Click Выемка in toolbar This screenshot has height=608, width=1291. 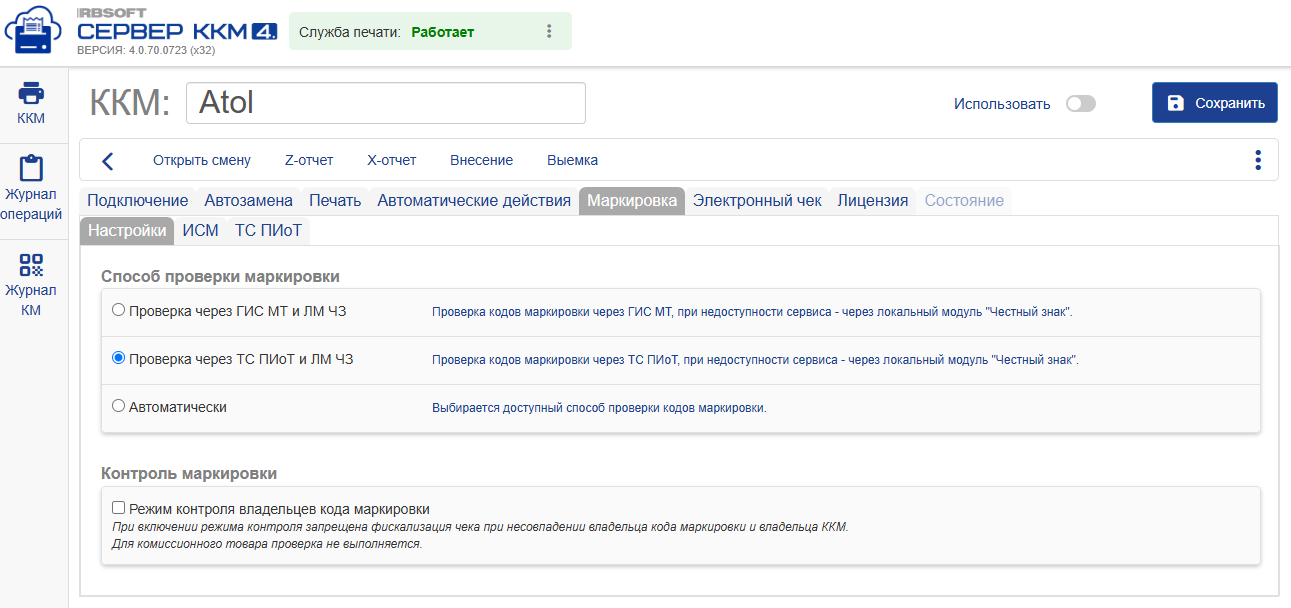[x=573, y=160]
